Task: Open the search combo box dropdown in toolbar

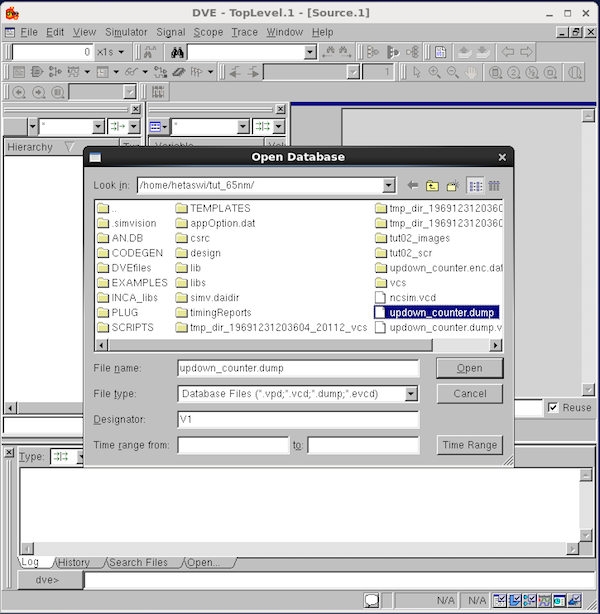Action: point(310,52)
